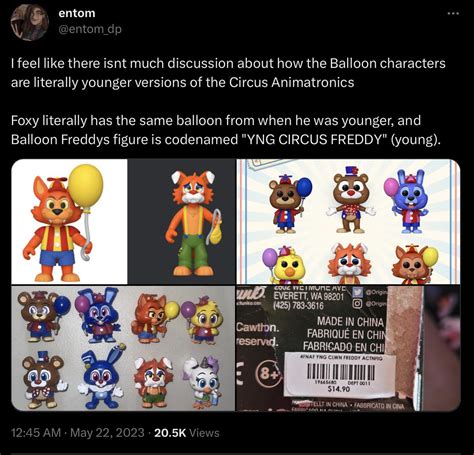The width and height of the screenshot is (474, 455).
Task: Open the eight mini figures photo
Action: pyautogui.click(x=123, y=348)
